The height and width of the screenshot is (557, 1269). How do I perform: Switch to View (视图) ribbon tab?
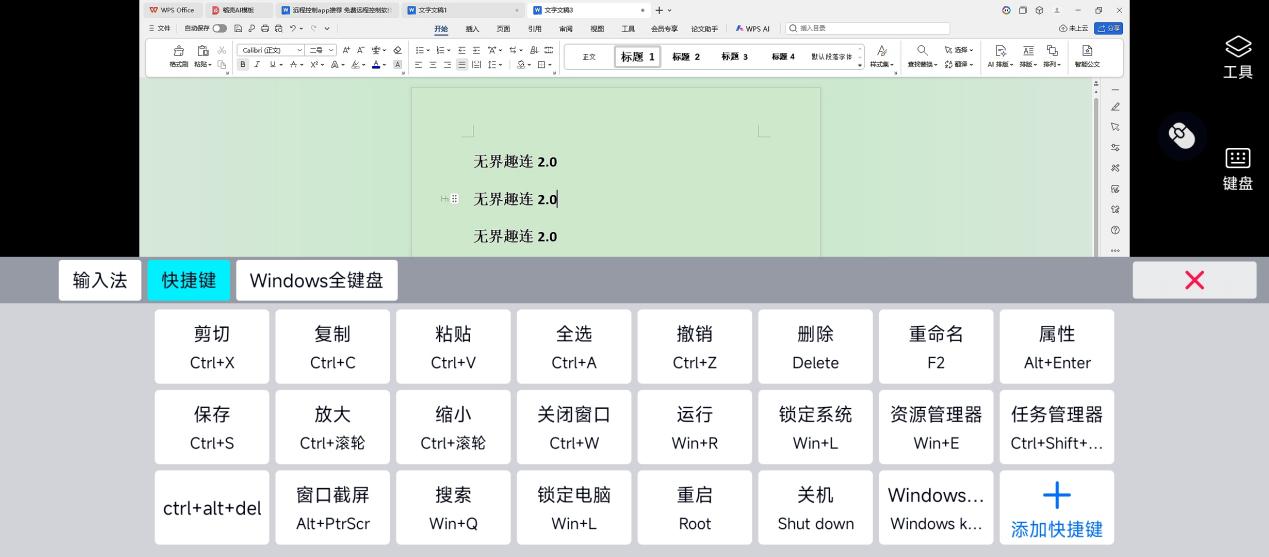tap(597, 29)
